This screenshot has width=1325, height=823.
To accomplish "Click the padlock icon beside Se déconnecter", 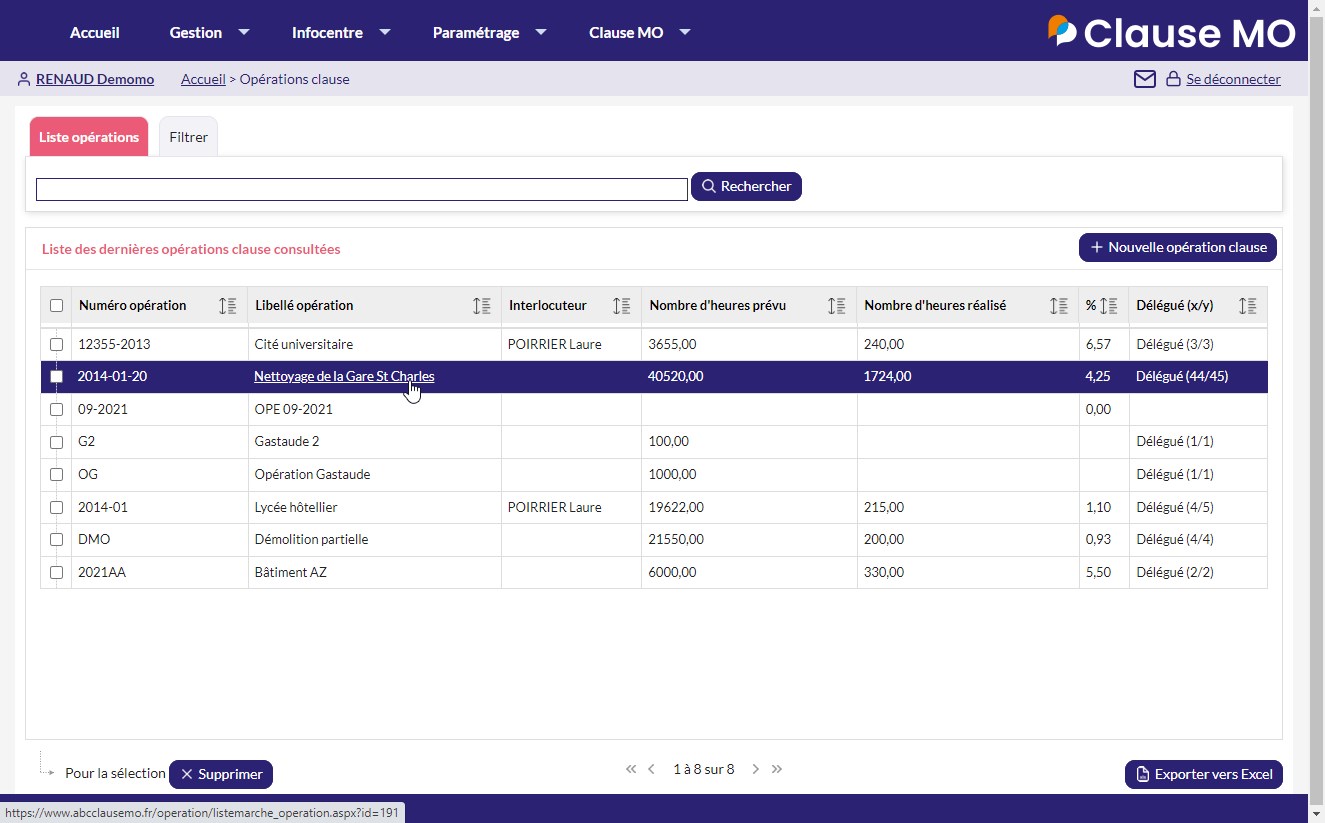I will coord(1174,79).
